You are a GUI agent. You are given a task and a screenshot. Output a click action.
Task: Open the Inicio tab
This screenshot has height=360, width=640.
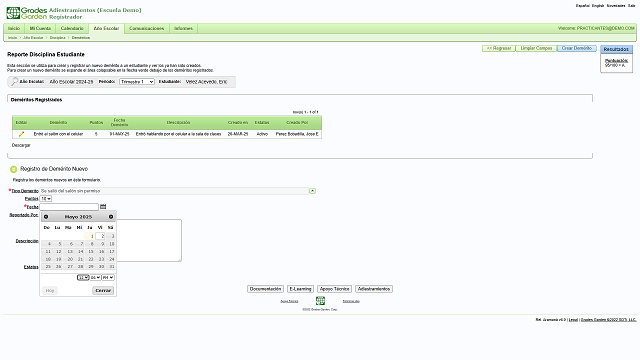pos(14,29)
